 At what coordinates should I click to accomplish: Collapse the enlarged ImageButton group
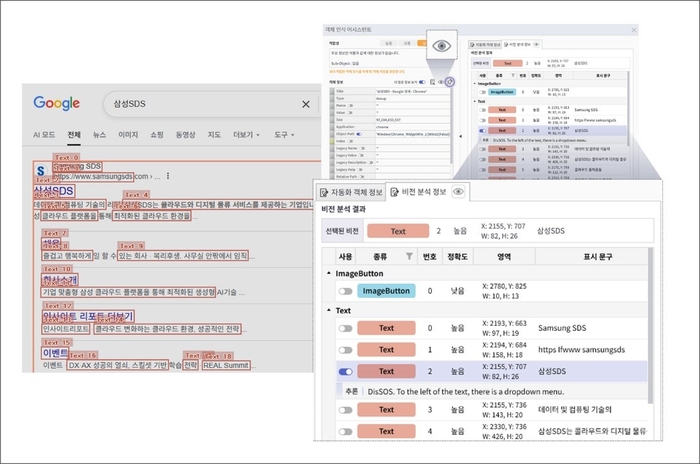(x=329, y=273)
